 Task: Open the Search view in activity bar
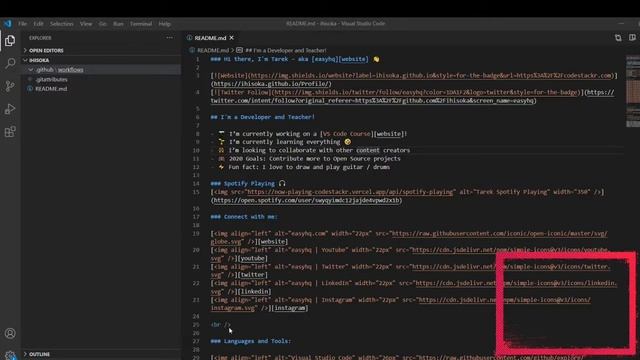[10, 63]
